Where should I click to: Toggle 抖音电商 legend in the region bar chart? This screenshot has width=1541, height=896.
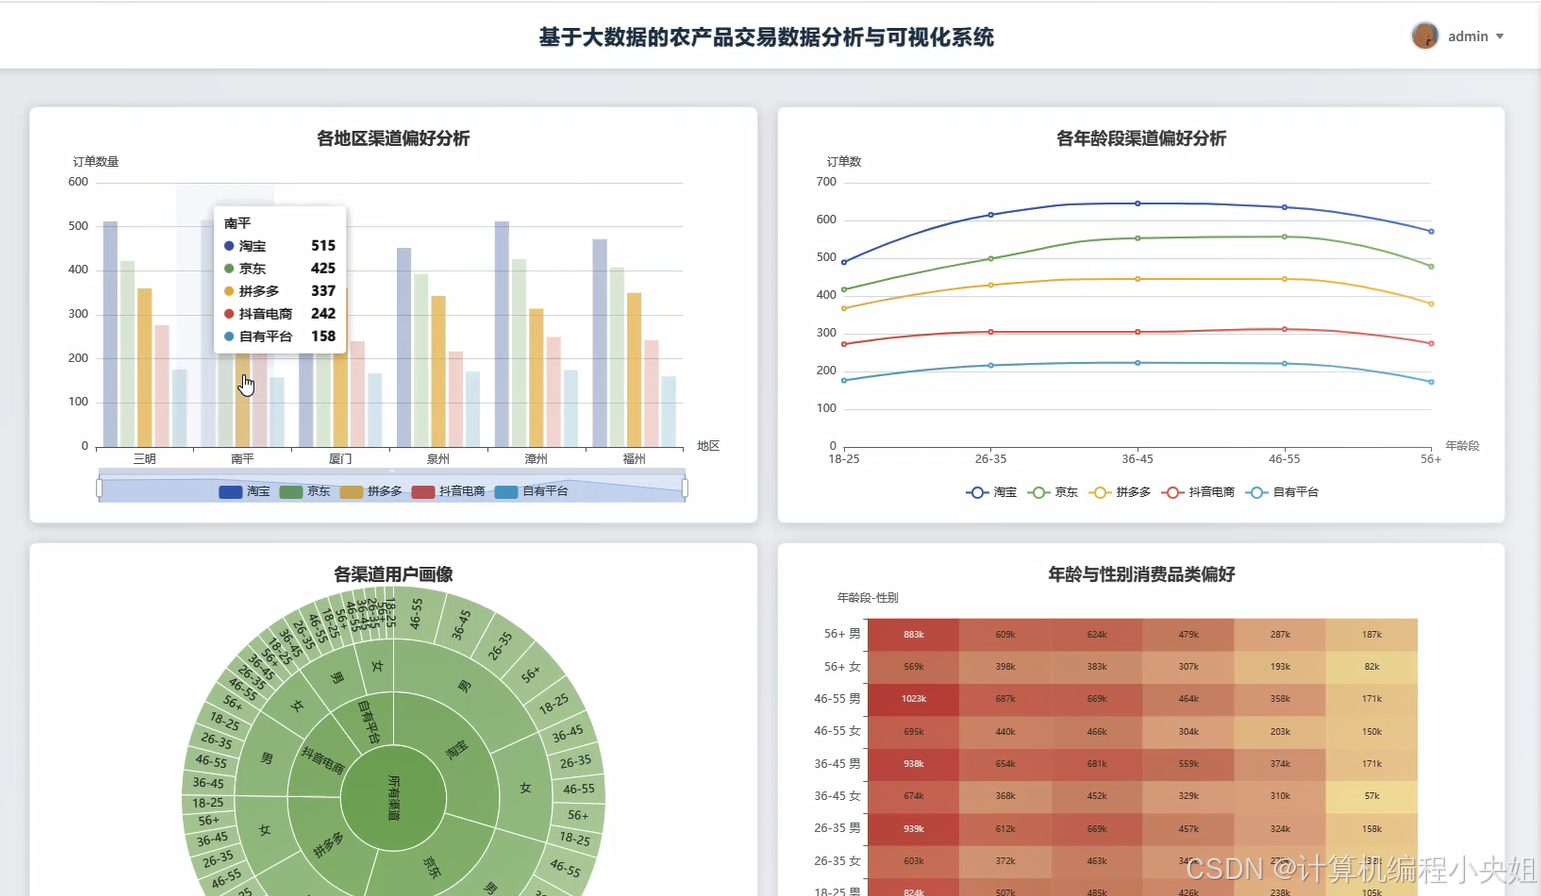pyautogui.click(x=448, y=491)
